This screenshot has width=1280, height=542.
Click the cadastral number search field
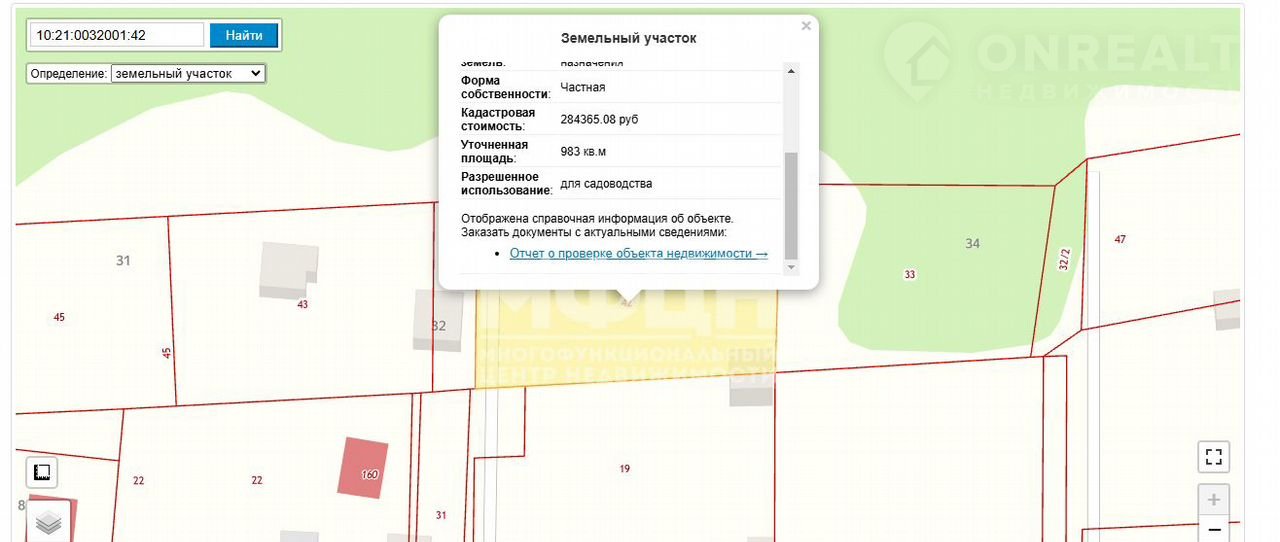(x=117, y=35)
